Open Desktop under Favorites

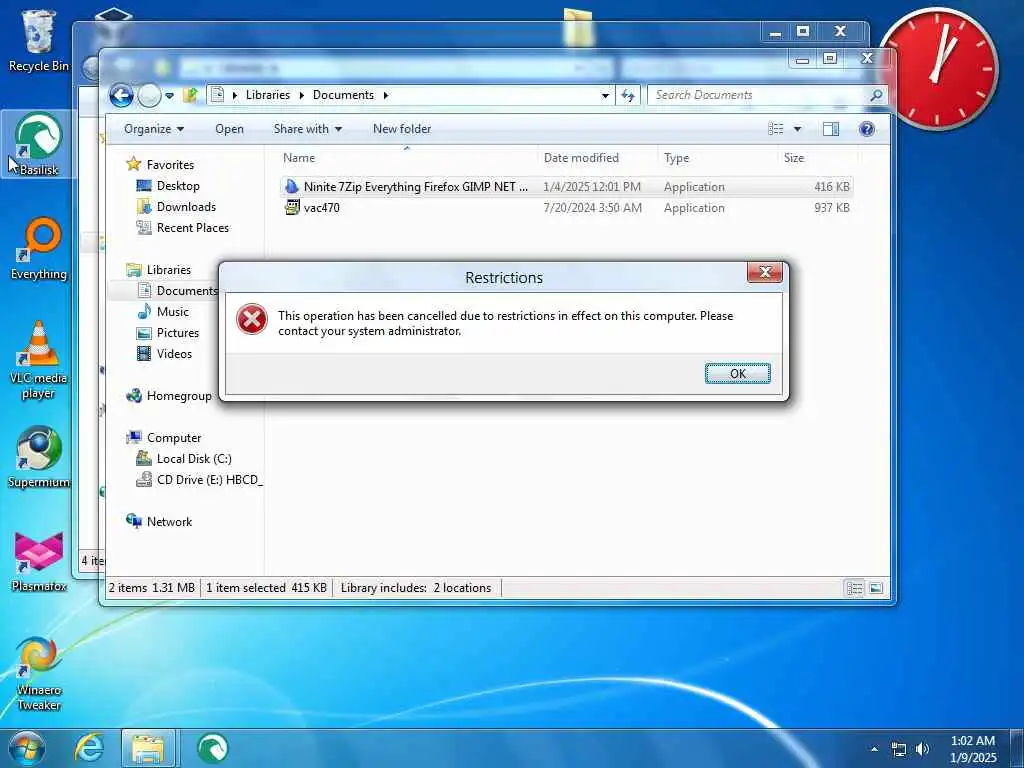point(178,185)
